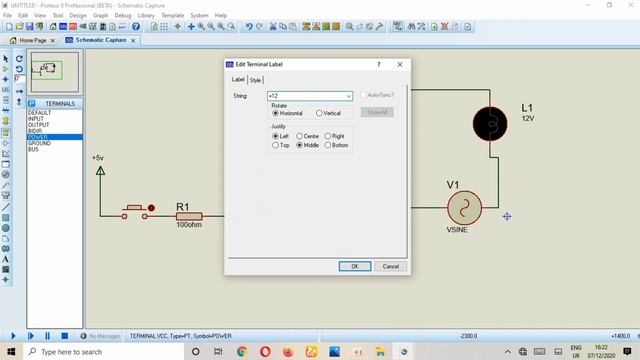Select the Right justify radio button
The image size is (640, 360).
[x=328, y=136]
